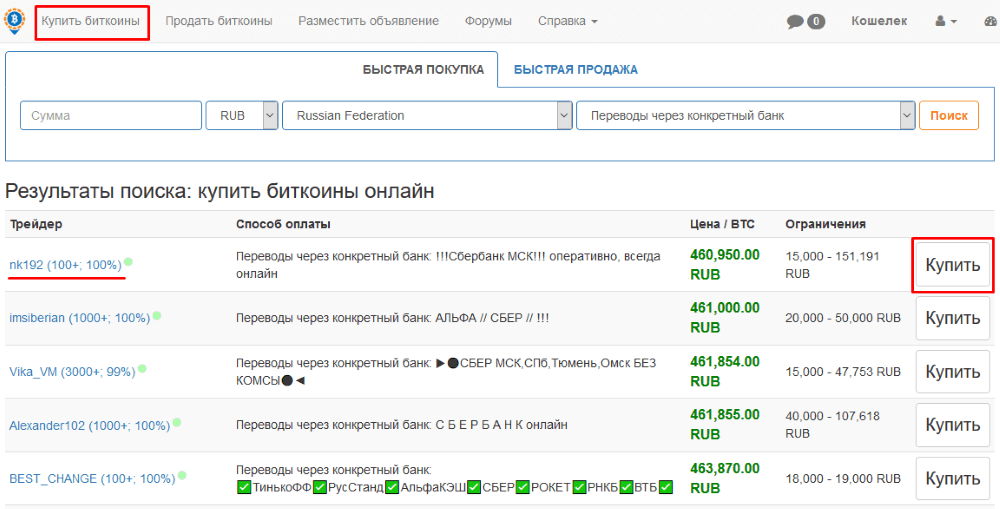Screen dimensions: 1000x509
Task: Go to Разместить объявление
Action: click(x=369, y=21)
